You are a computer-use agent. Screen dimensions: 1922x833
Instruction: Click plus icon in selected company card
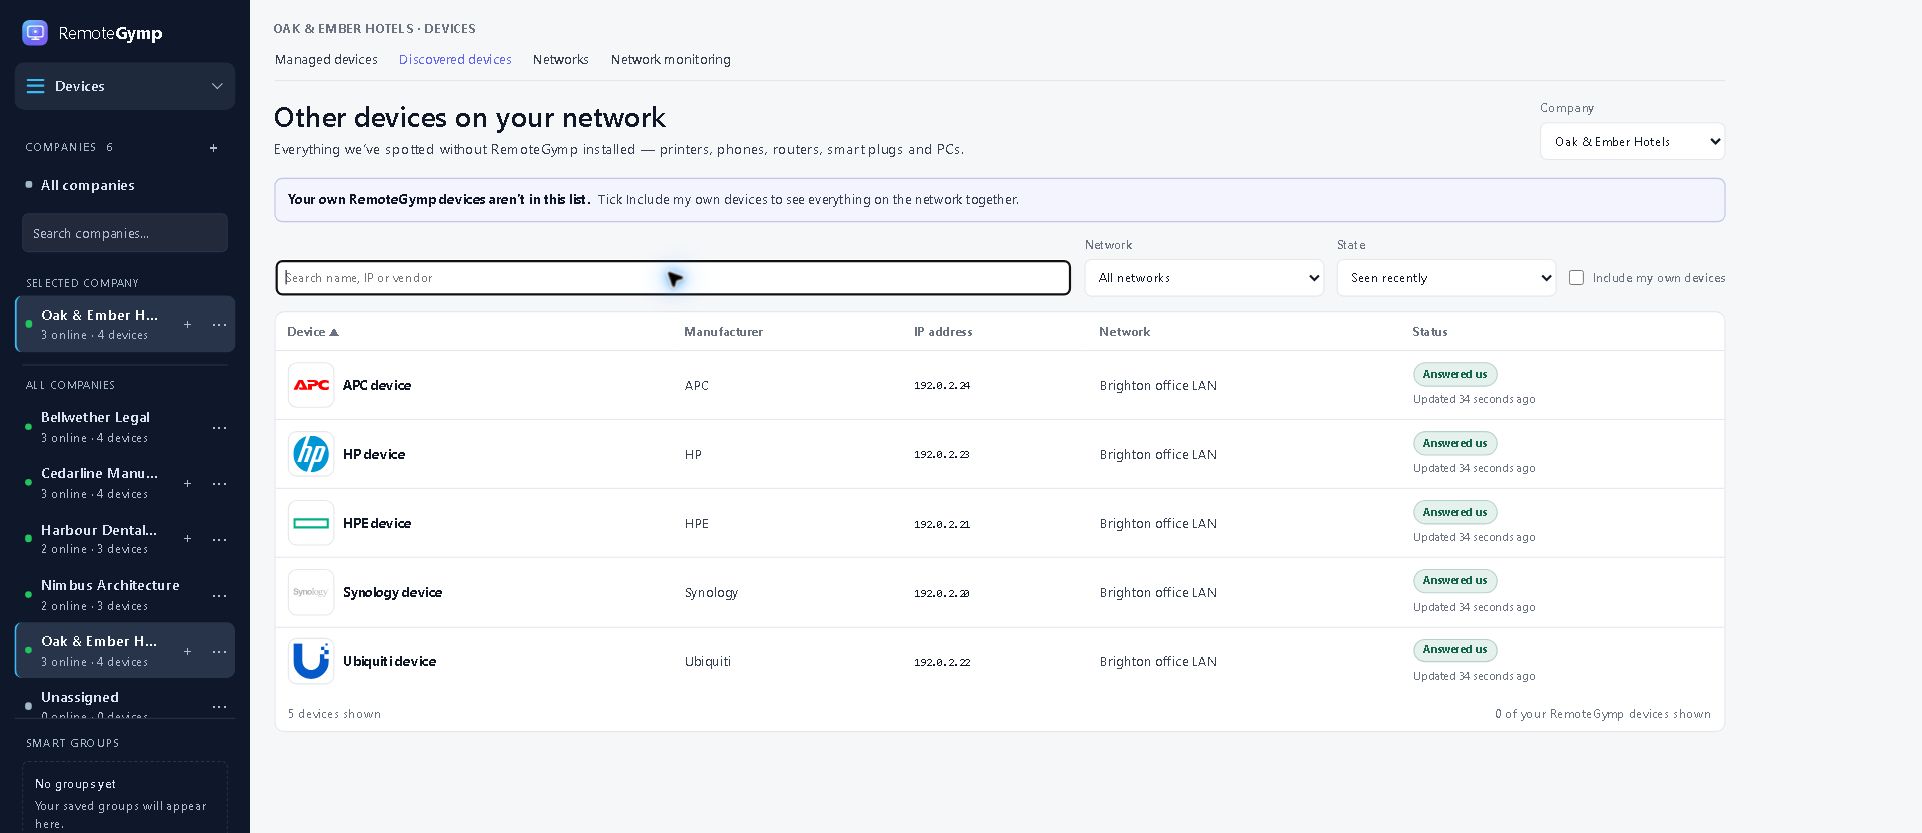[187, 325]
